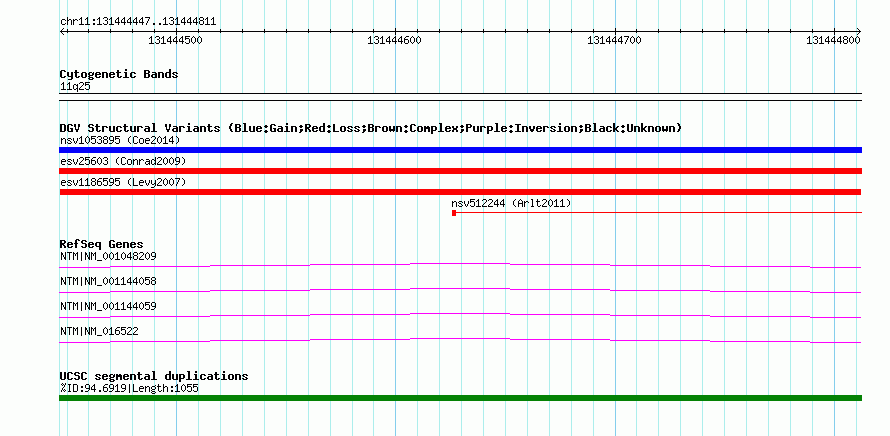Viewport: 890px width, 436px height.
Task: Open the nsv512244 (Arlt2011) label
Action: [511, 203]
